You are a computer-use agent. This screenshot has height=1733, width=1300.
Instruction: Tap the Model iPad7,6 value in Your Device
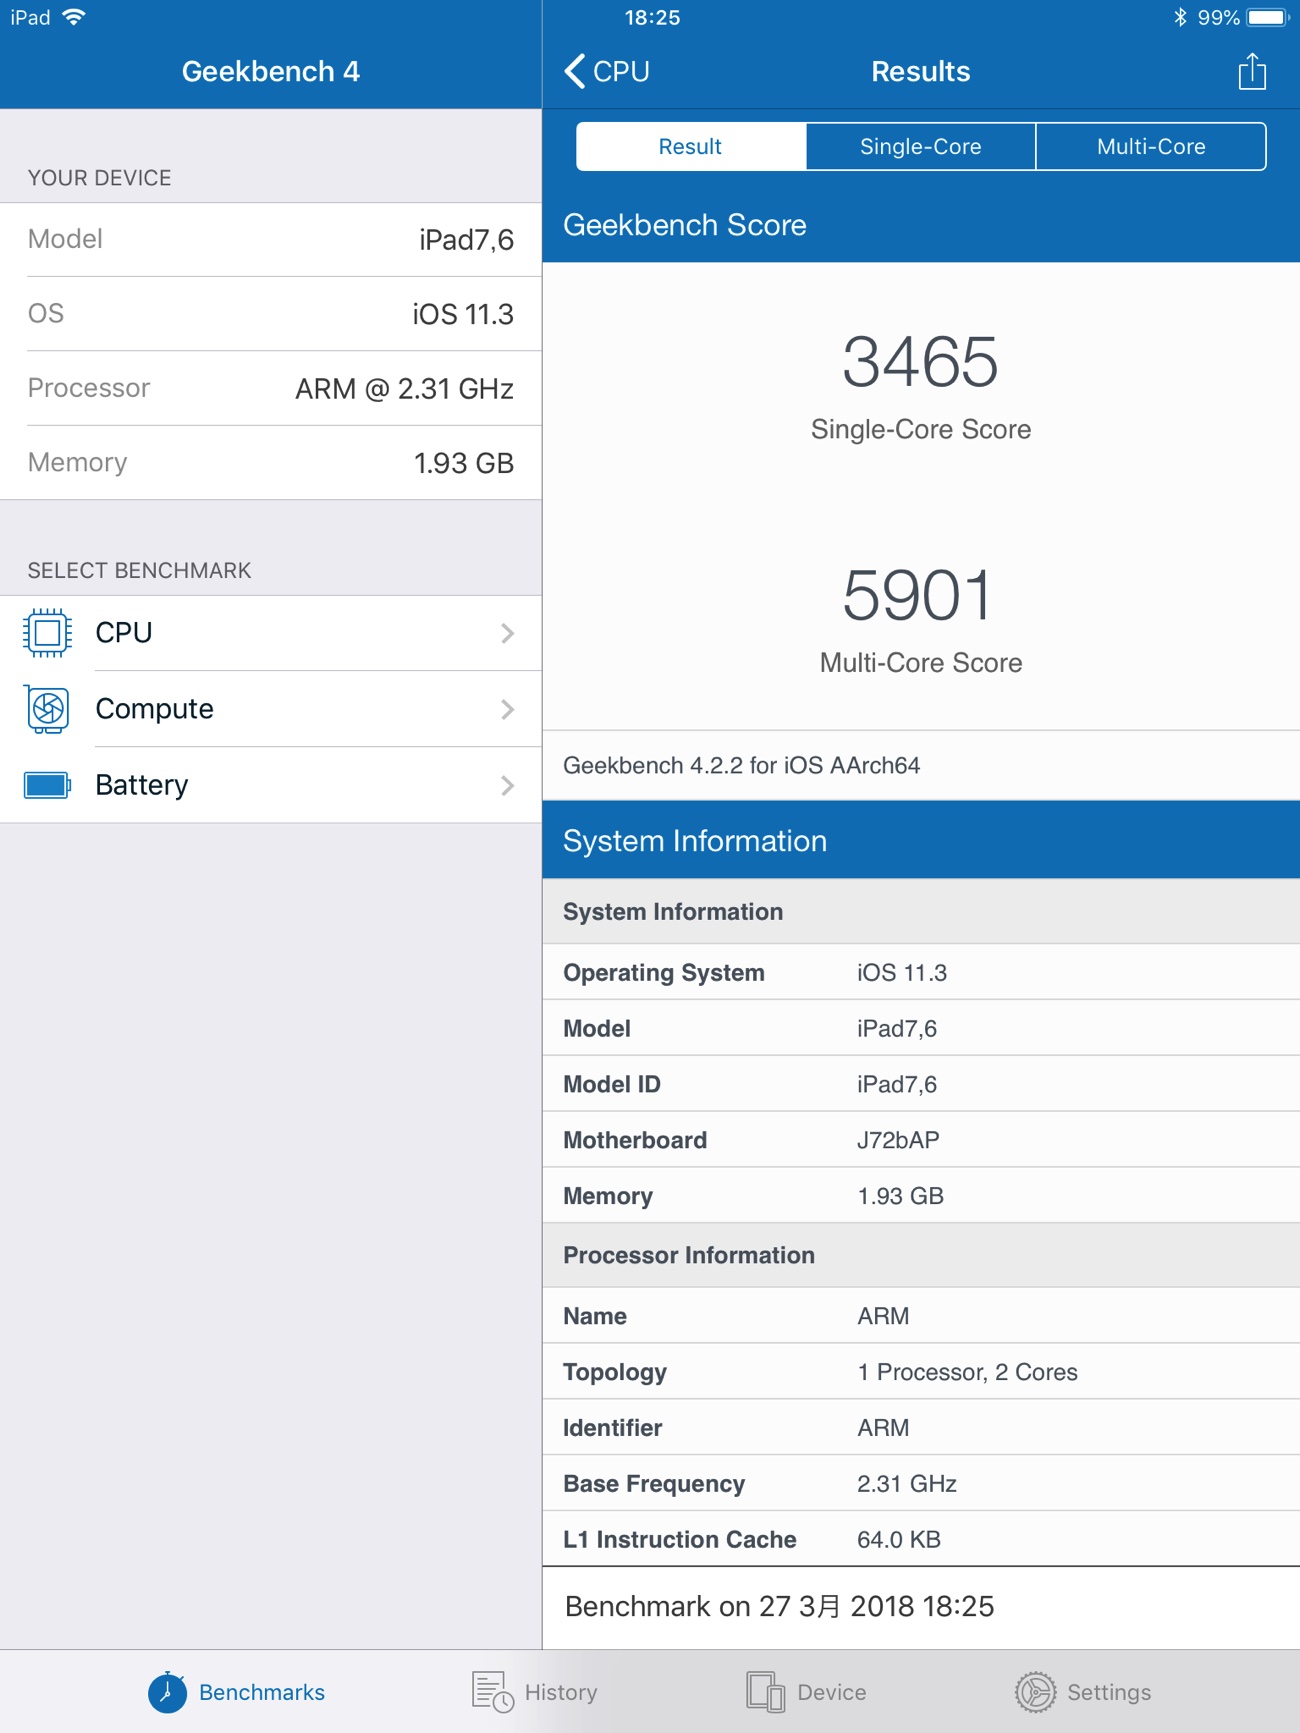[467, 240]
